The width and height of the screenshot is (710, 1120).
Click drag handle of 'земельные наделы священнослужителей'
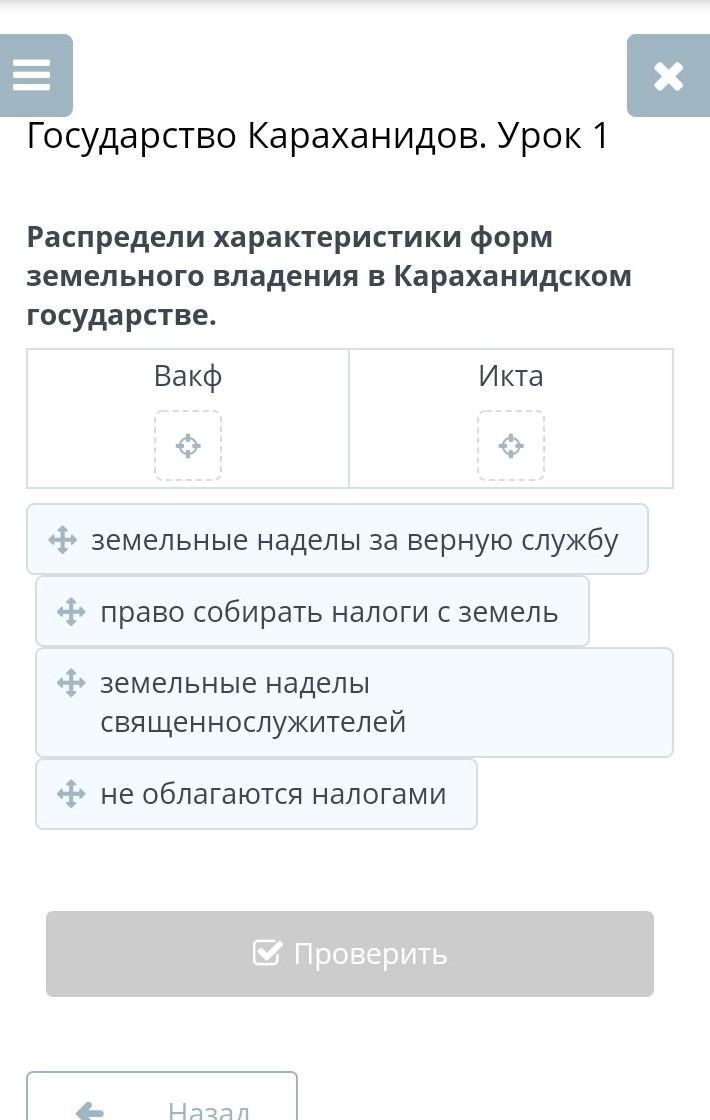coord(71,684)
